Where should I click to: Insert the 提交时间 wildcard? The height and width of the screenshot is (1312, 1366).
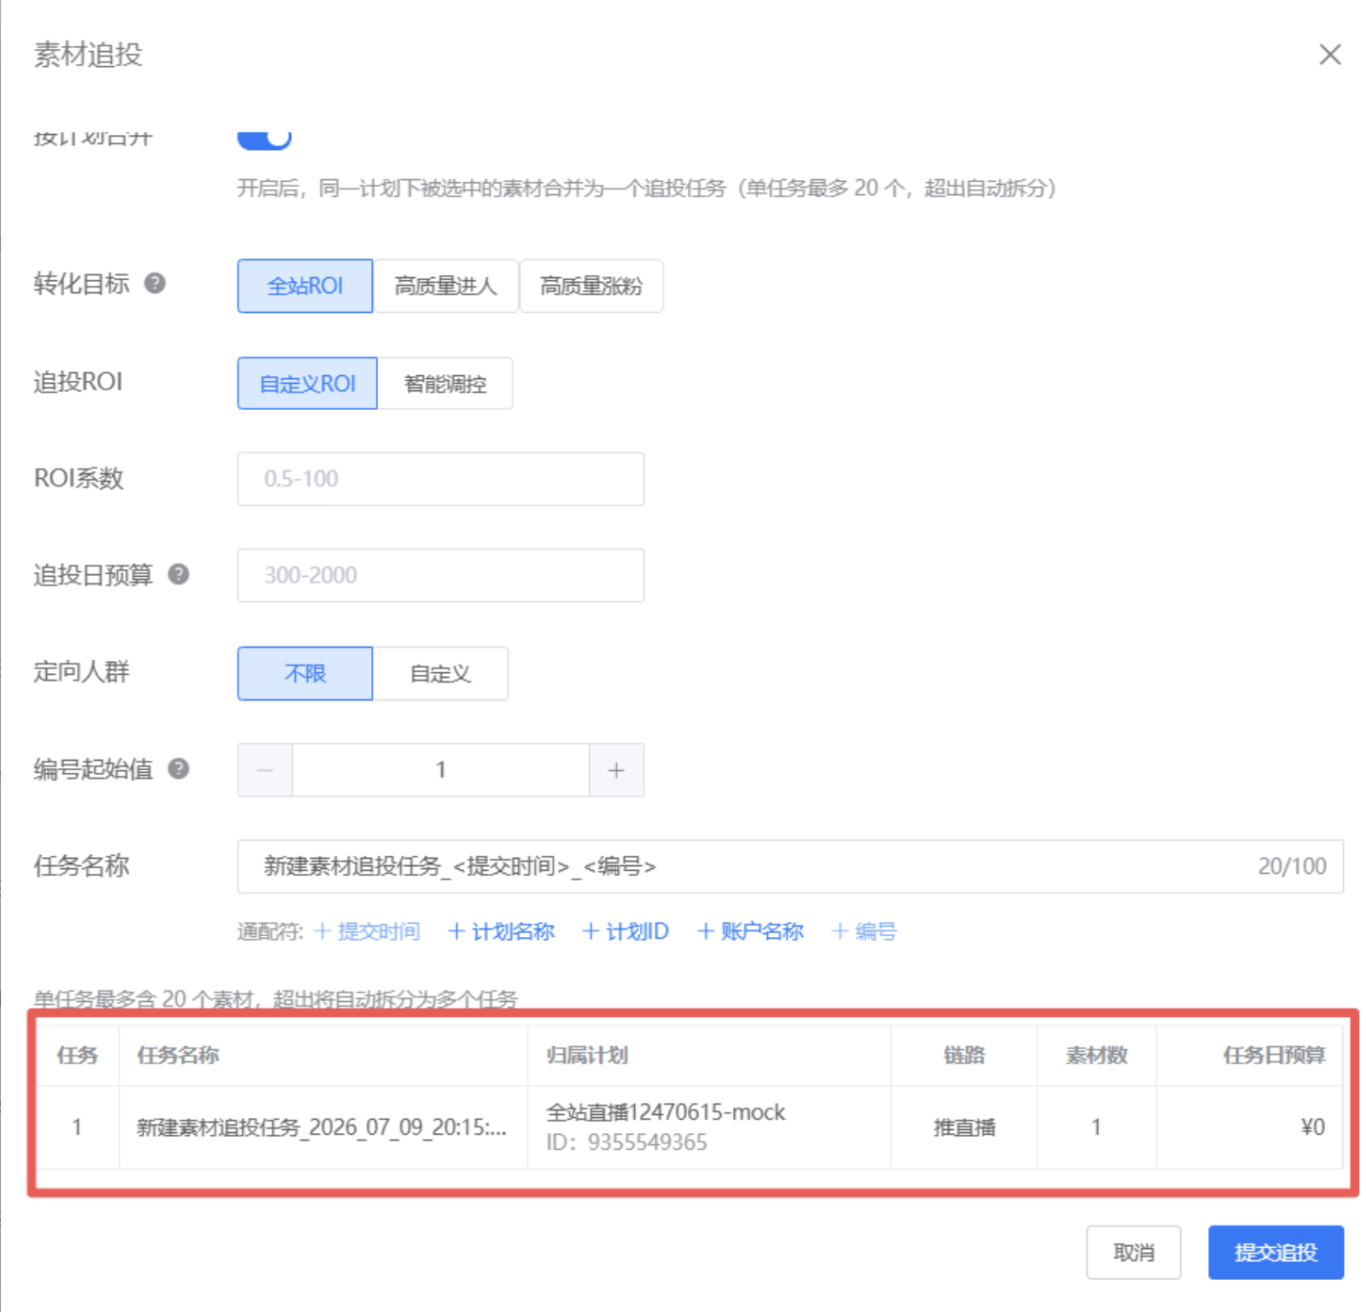click(x=367, y=931)
